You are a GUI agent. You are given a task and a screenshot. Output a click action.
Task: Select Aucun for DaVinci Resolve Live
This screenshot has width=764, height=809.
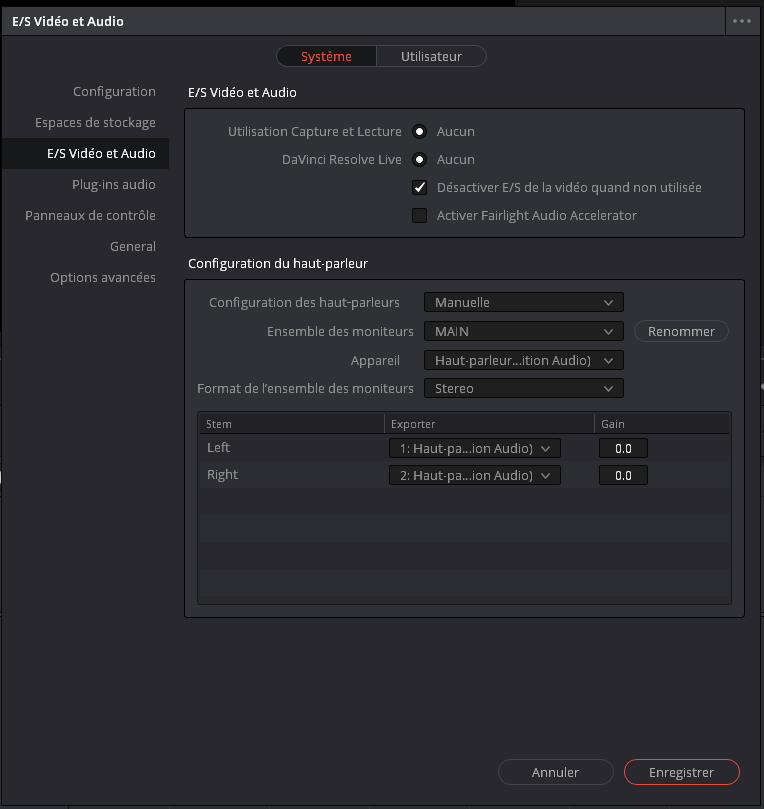coord(419,160)
